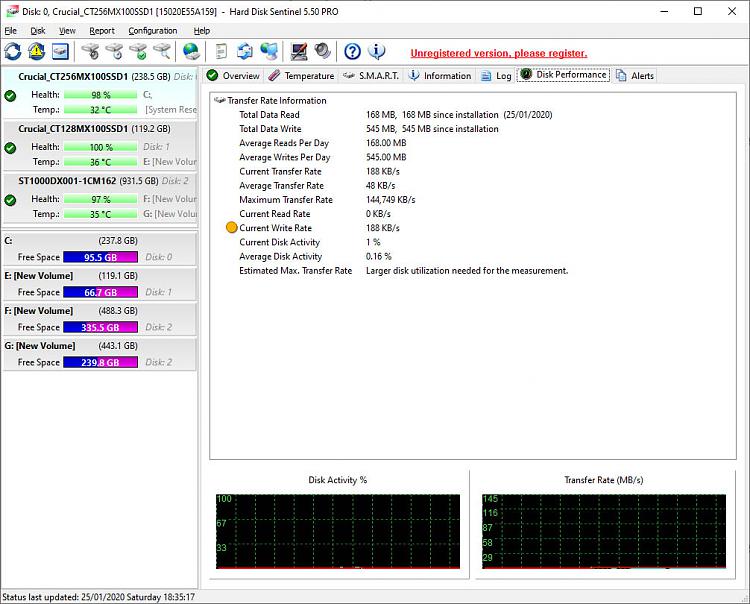The height and width of the screenshot is (604, 750).
Task: Click the disk with green checkmark icon
Action: 138,51
